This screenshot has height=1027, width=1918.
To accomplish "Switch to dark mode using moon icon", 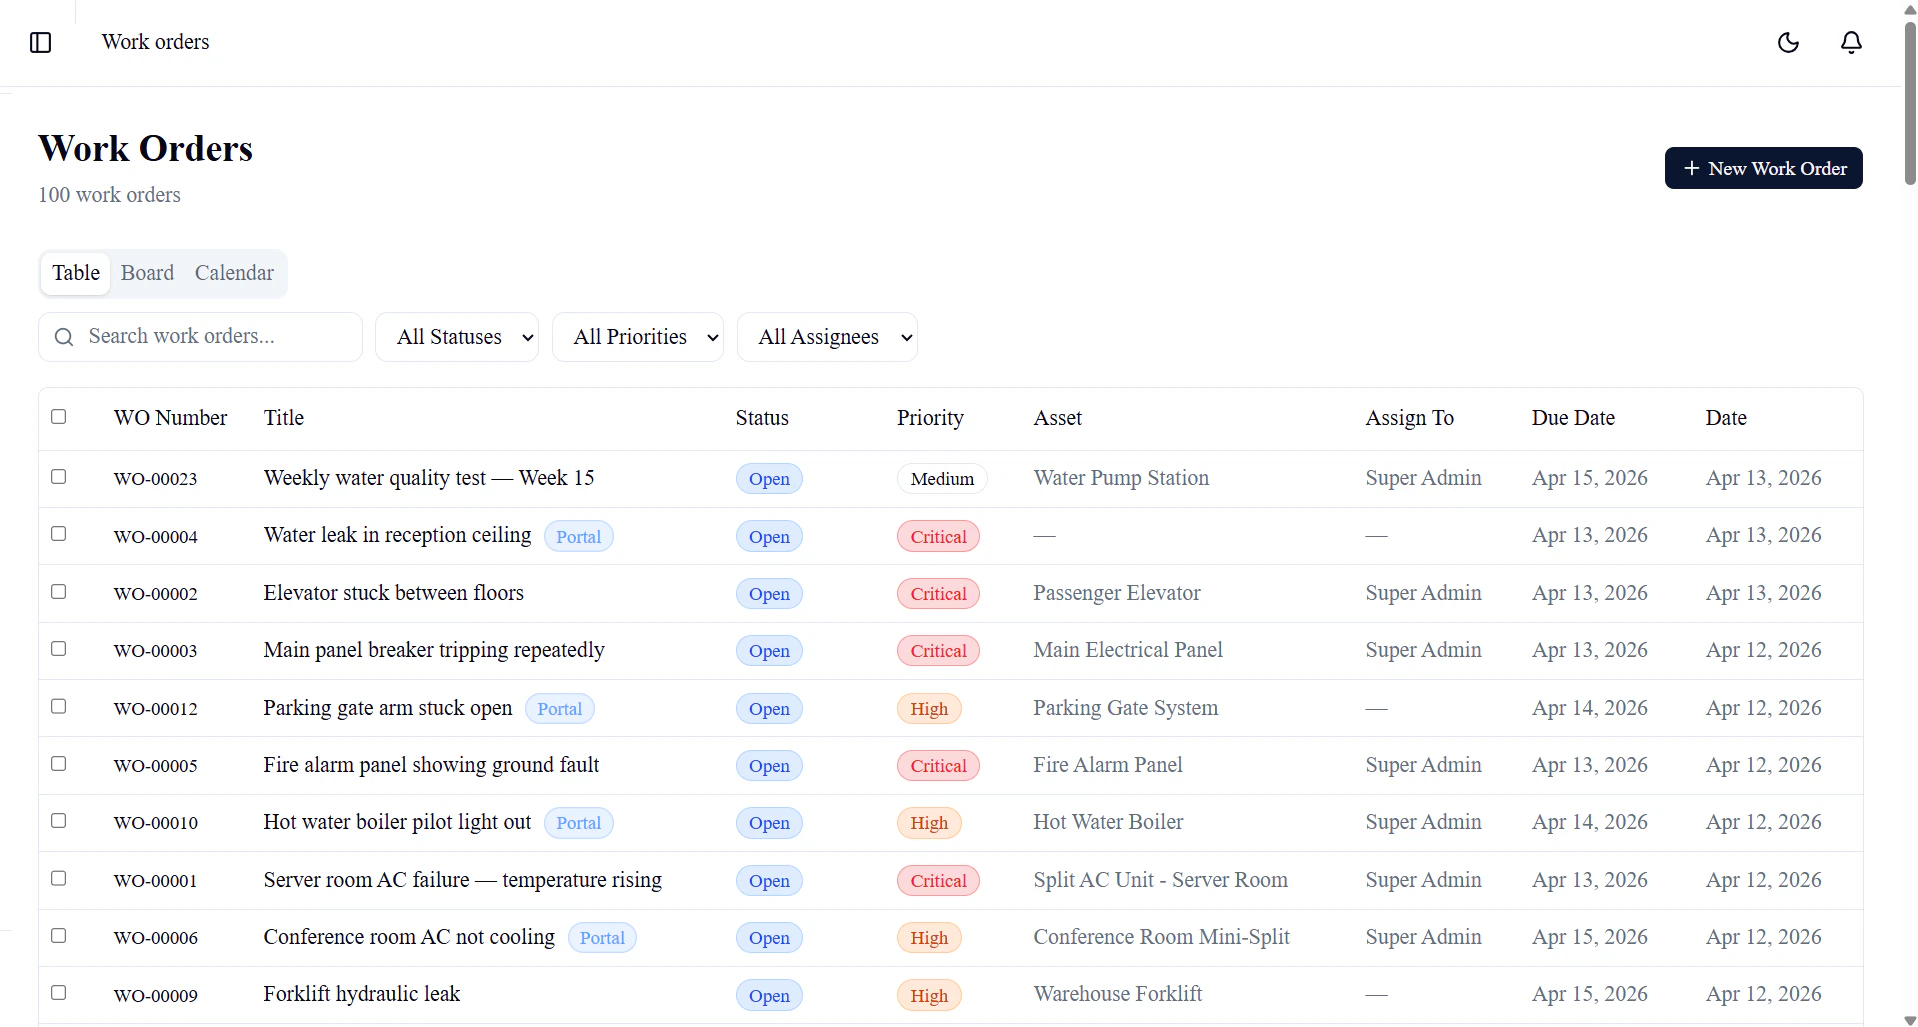I will coord(1788,42).
